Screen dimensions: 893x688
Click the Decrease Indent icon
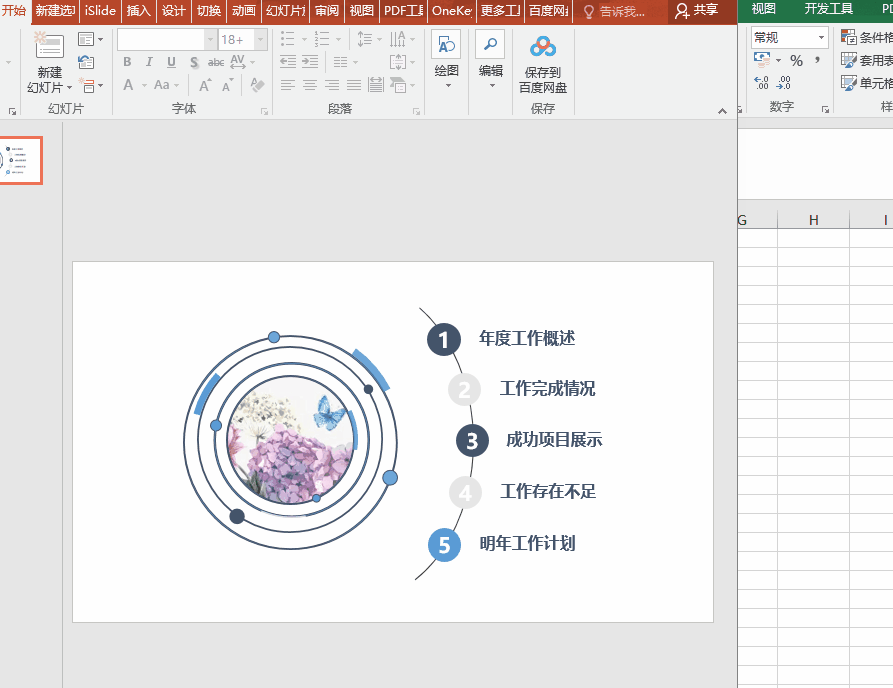coord(288,62)
